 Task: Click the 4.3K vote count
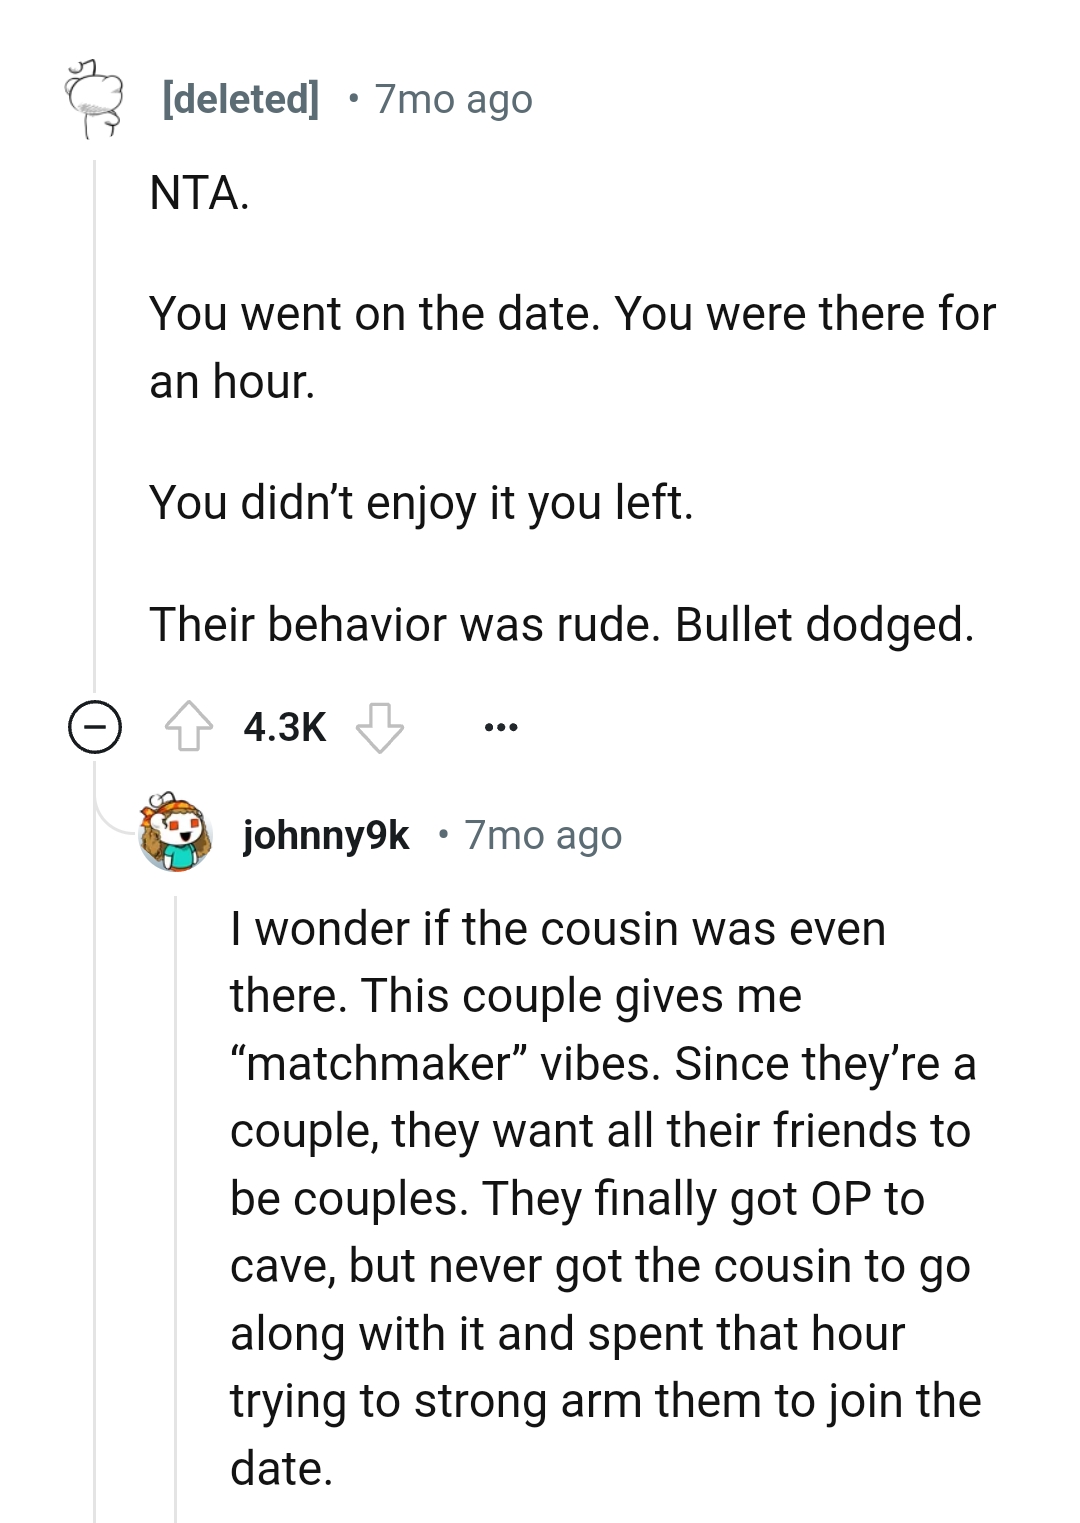284,728
